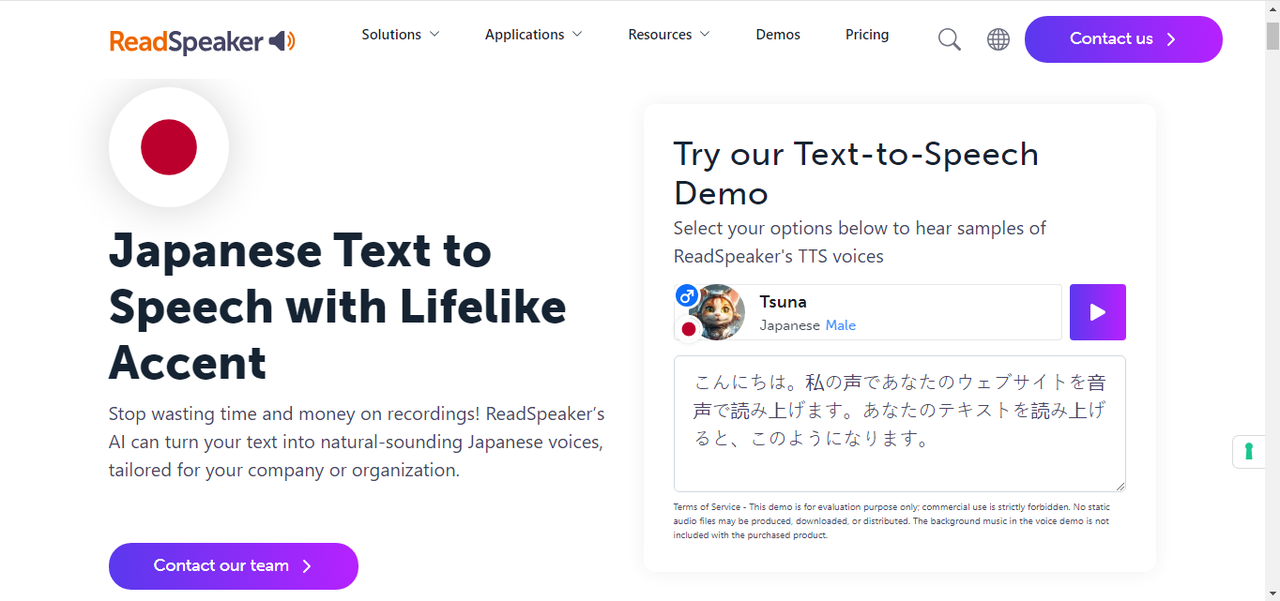Expand the Applications menu
1280x601 pixels.
click(533, 34)
